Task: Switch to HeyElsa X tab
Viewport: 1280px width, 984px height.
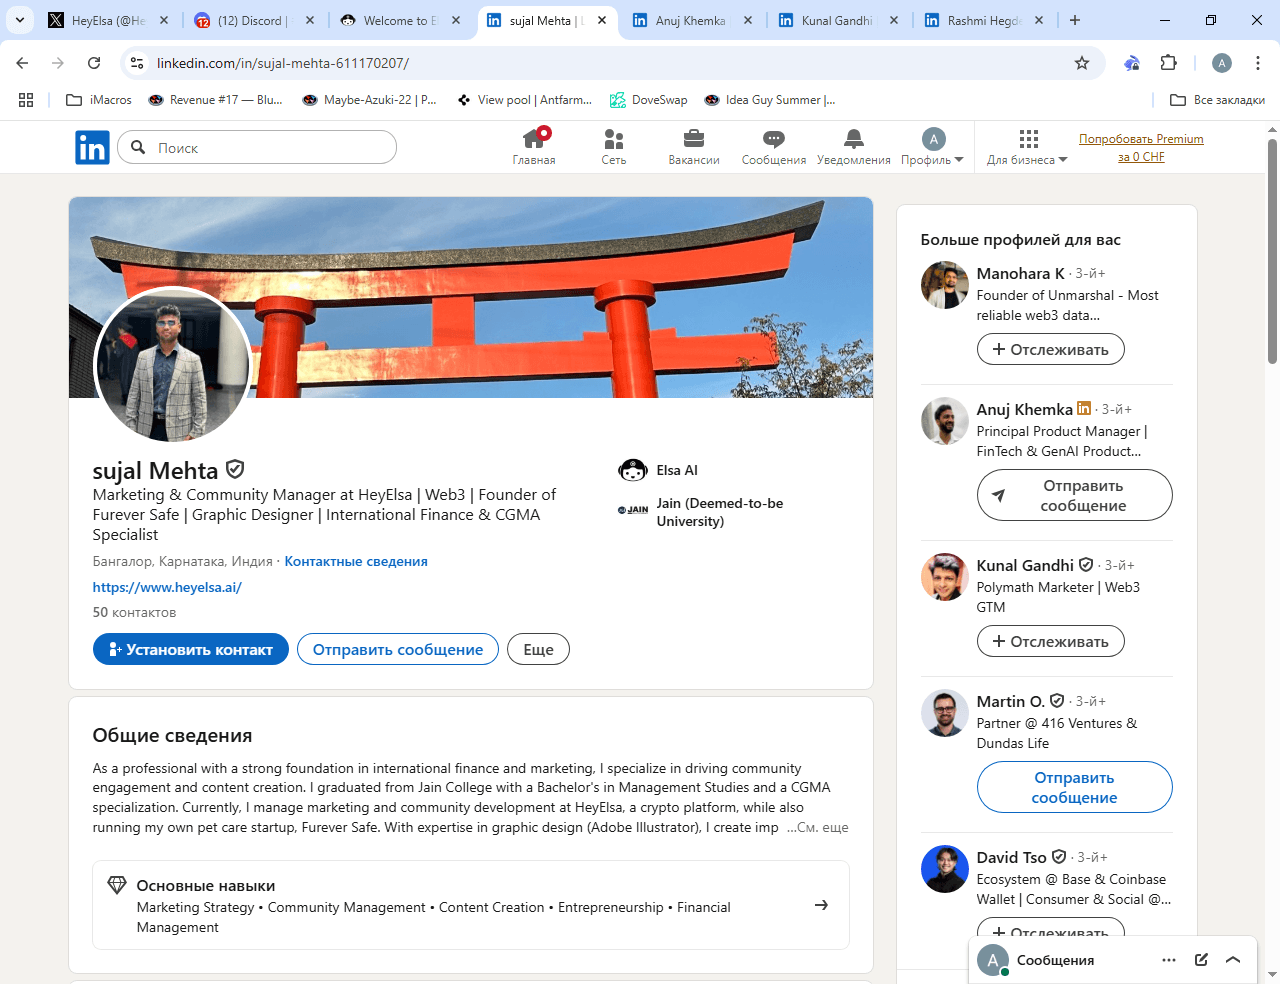Action: click(108, 20)
